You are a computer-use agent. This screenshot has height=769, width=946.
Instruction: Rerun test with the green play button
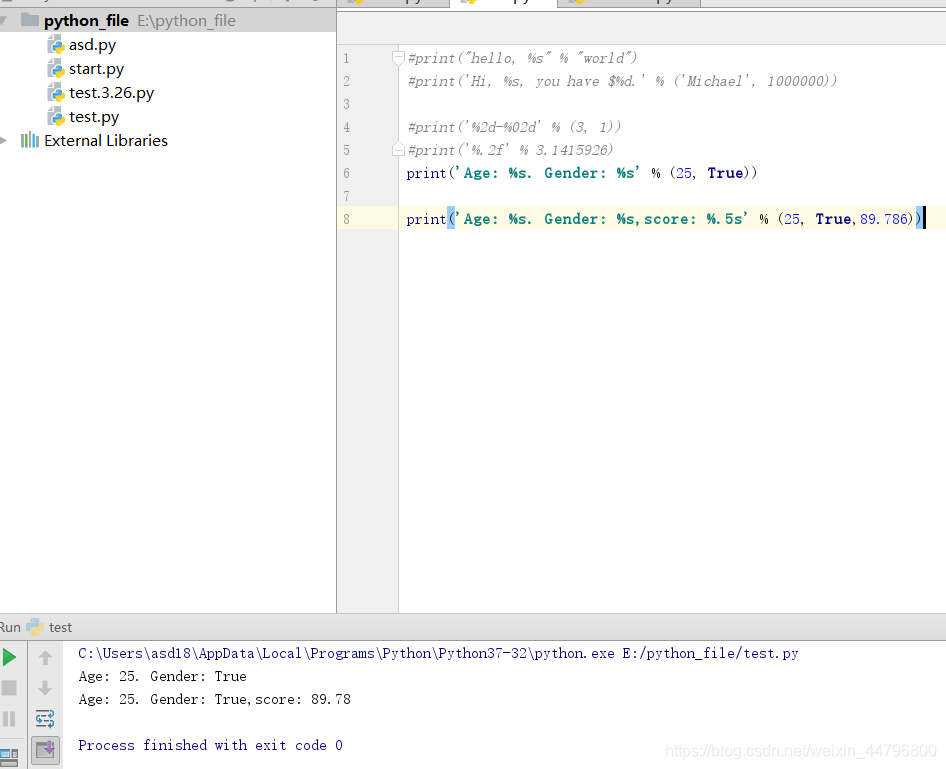tap(9, 657)
